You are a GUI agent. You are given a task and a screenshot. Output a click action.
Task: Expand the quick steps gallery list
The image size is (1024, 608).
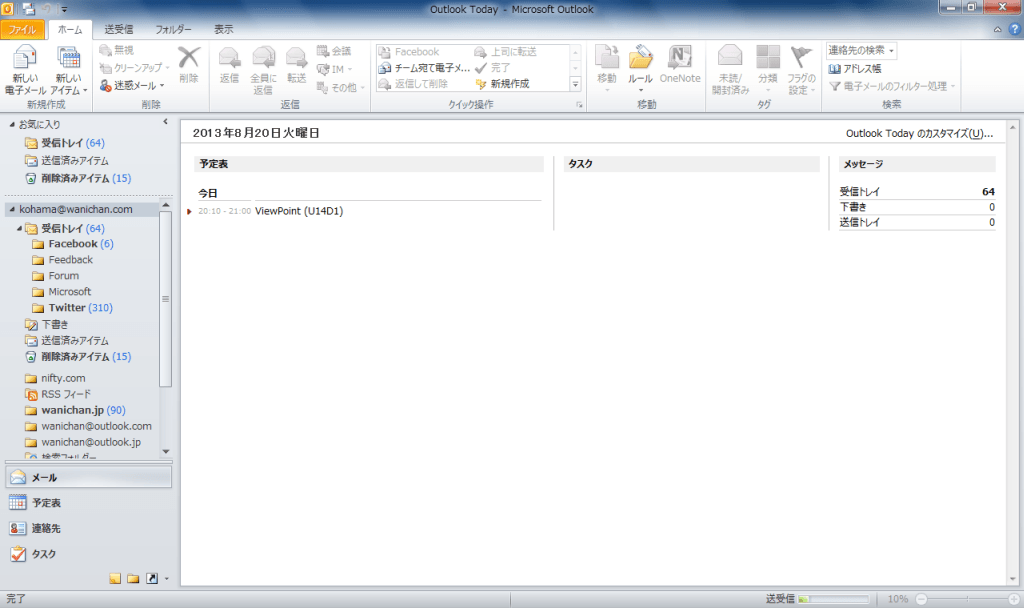point(575,84)
